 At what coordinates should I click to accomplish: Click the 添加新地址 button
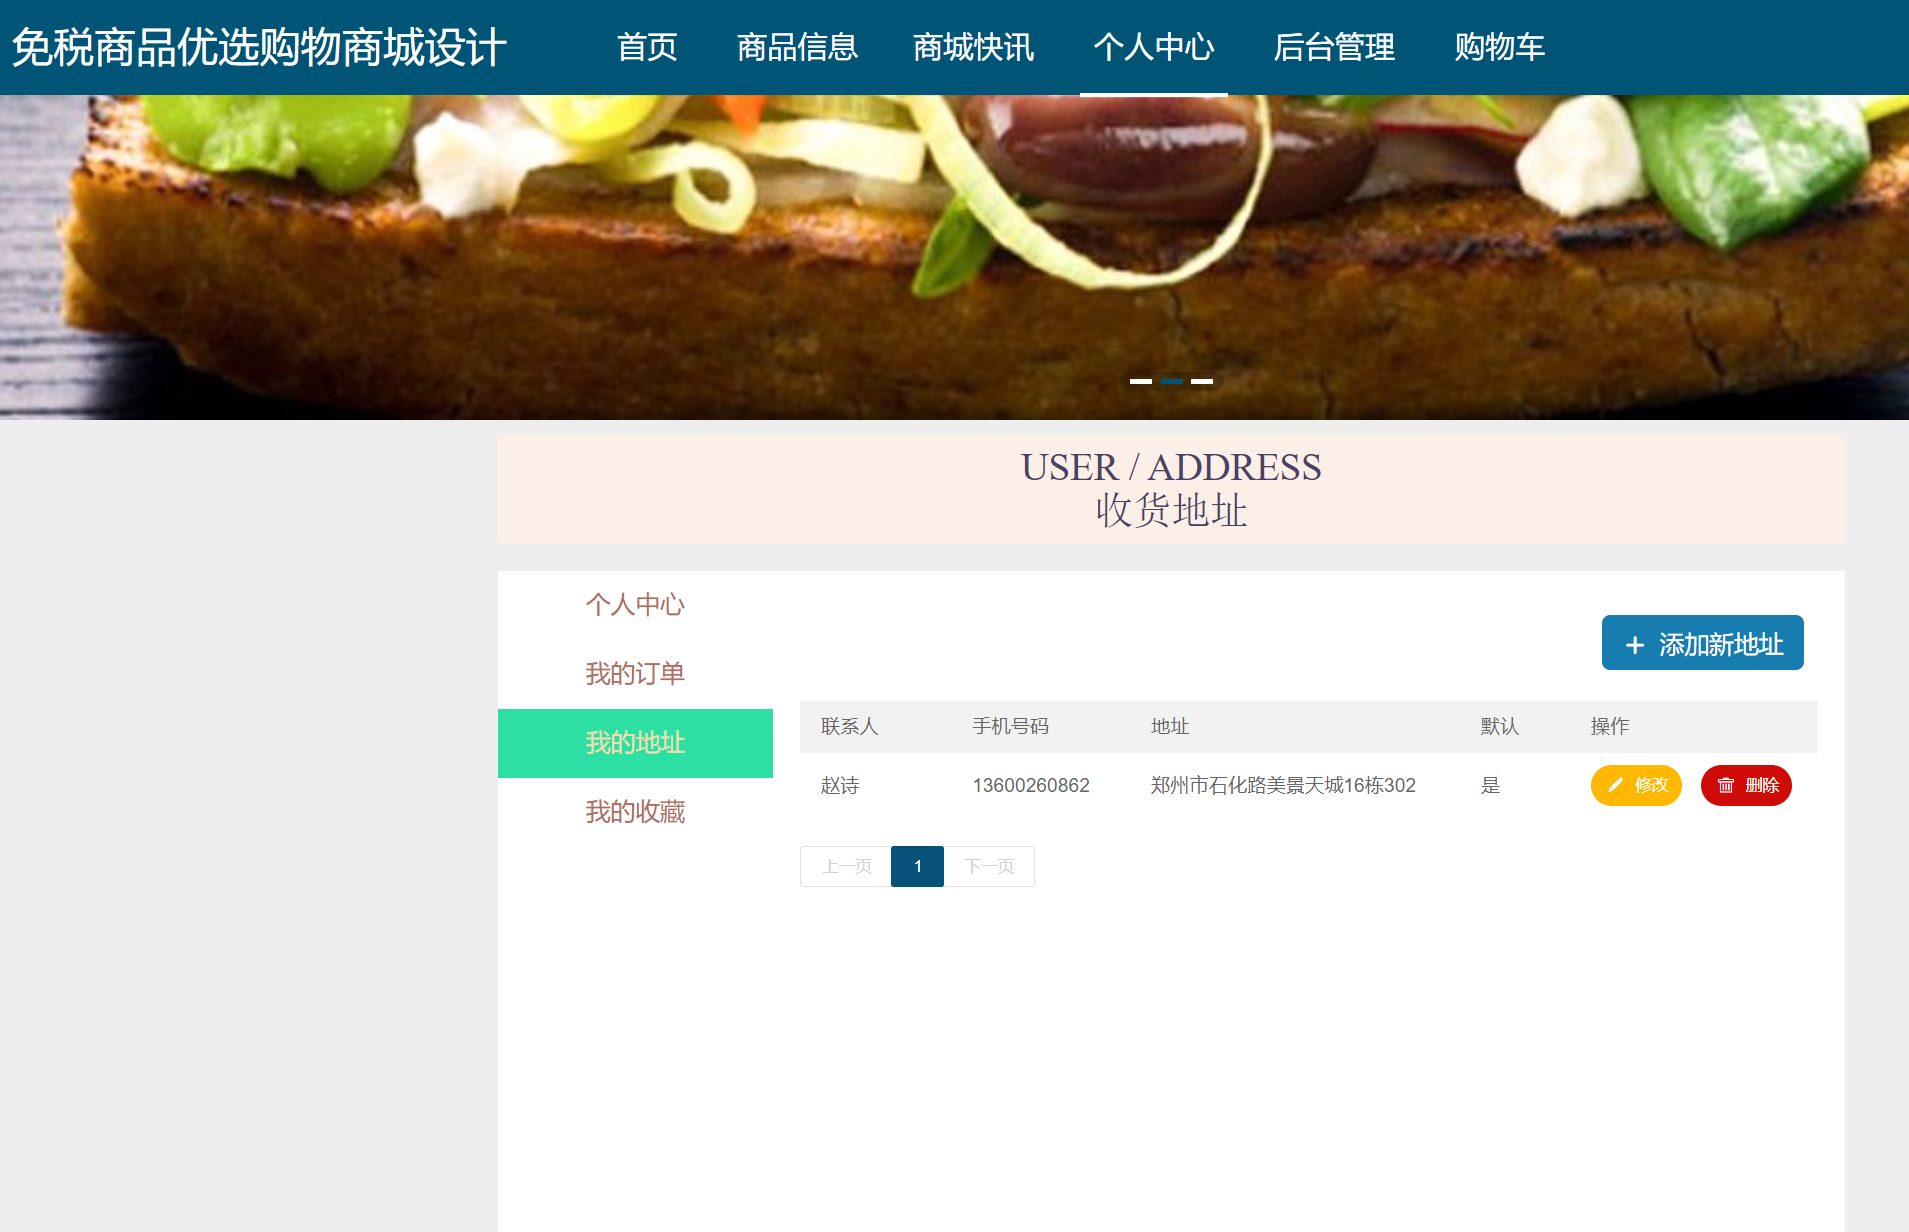(1701, 643)
